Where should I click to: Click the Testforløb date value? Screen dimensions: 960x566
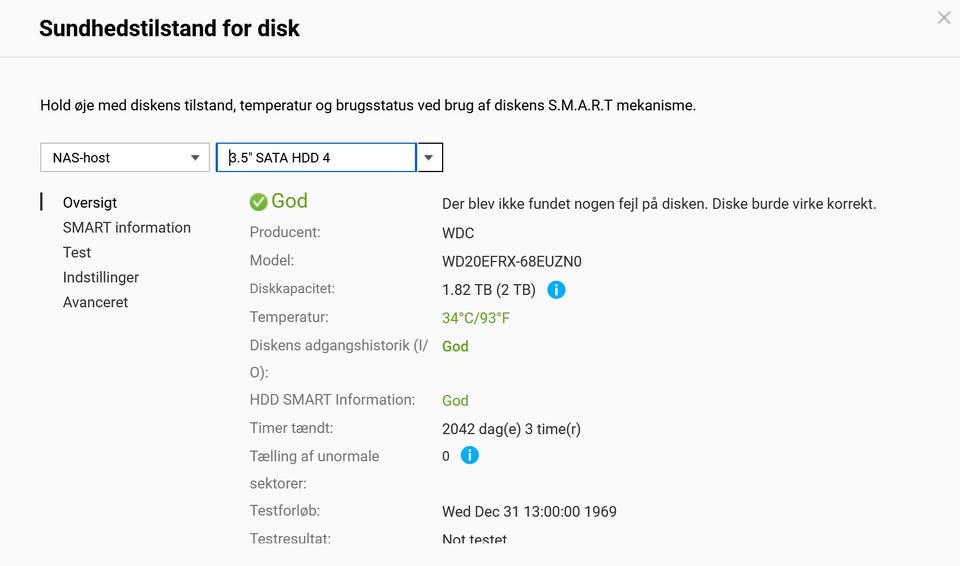(x=529, y=512)
